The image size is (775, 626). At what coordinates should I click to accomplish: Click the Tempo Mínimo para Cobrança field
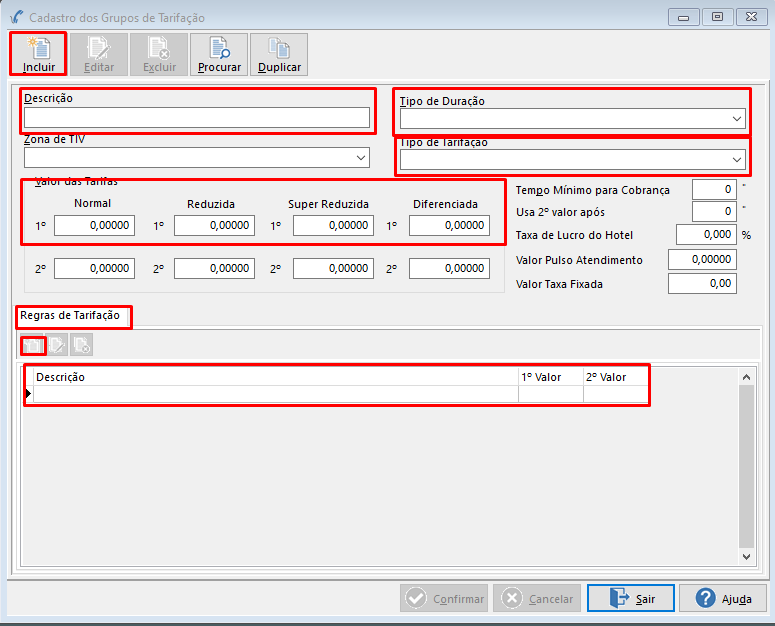(714, 190)
